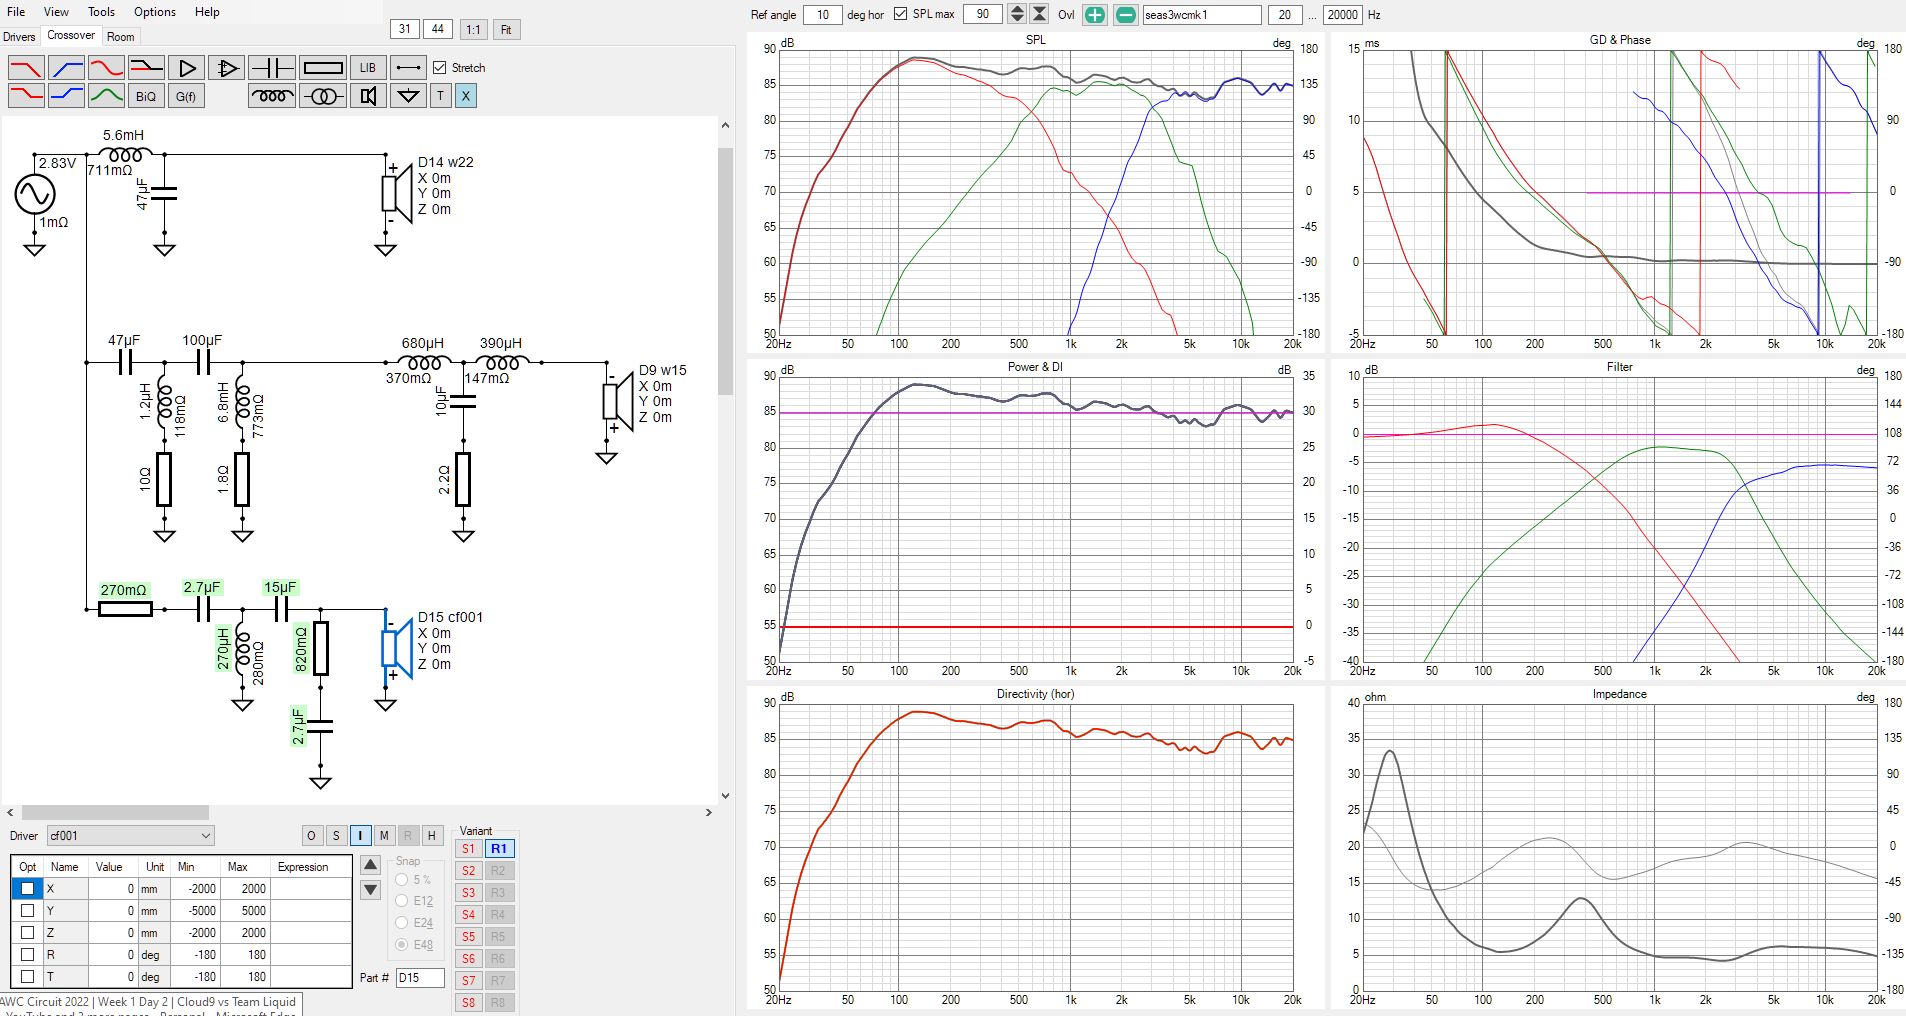Screen dimensions: 1906x1016
Task: Move parameter row up with up arrow
Action: pos(370,865)
